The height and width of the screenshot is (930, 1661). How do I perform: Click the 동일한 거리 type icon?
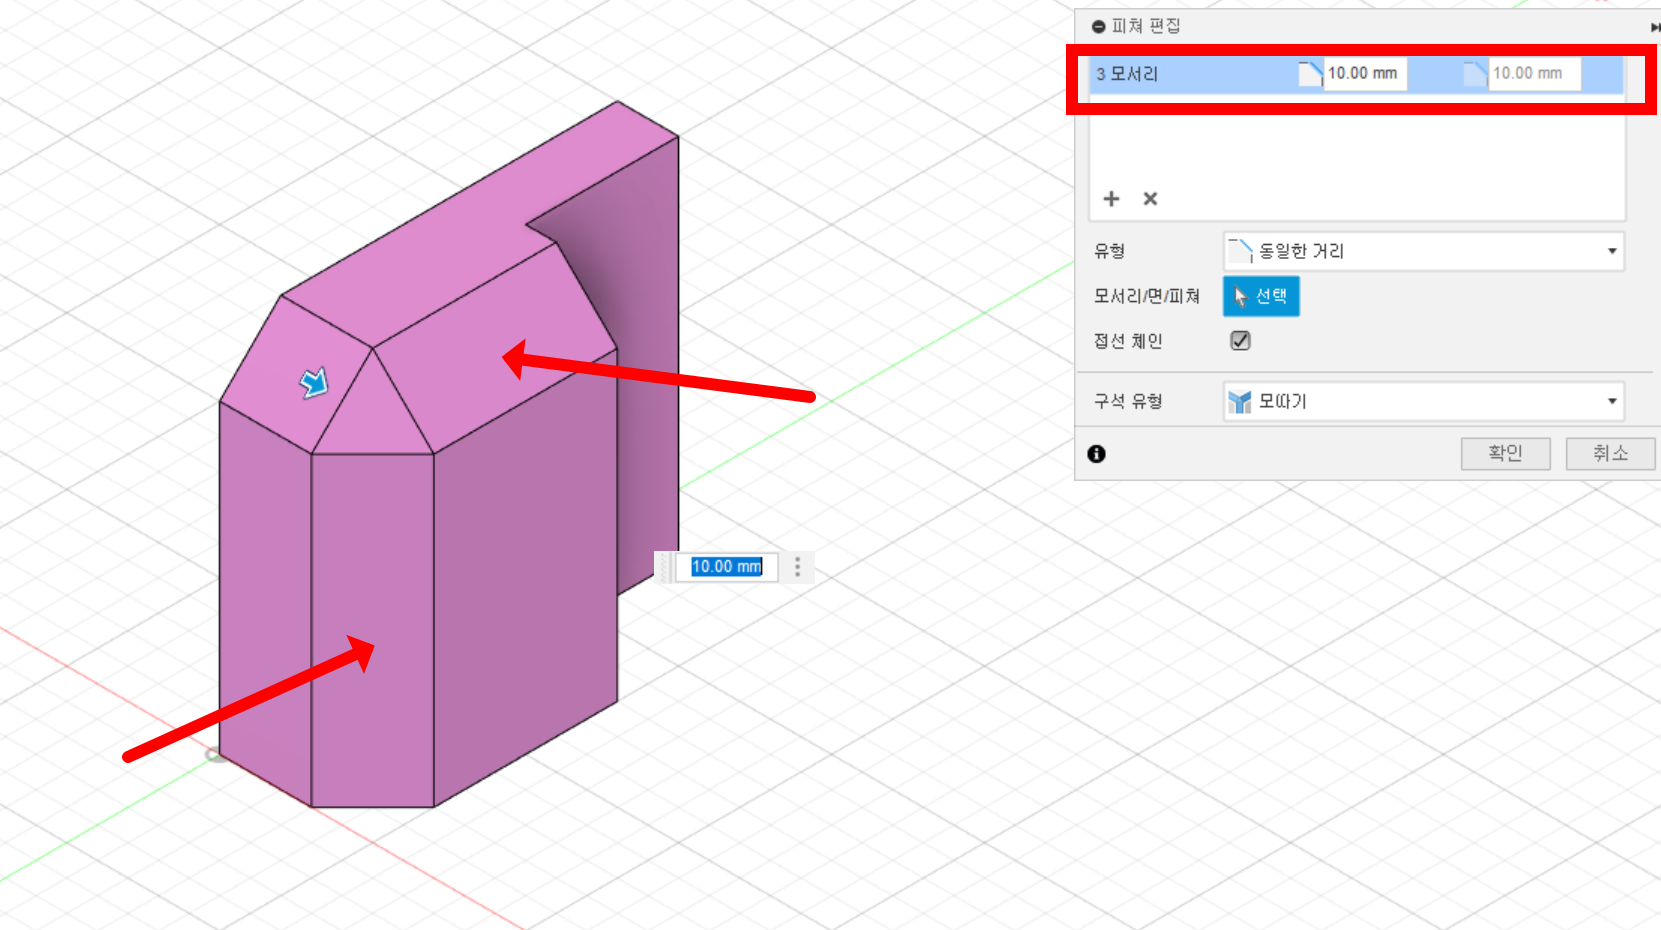(x=1240, y=251)
